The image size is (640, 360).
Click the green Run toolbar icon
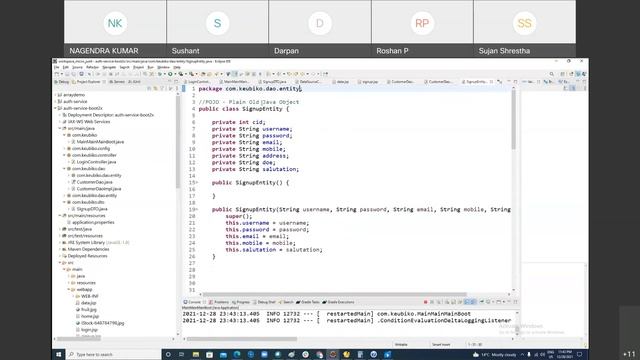pyautogui.click(x=170, y=74)
